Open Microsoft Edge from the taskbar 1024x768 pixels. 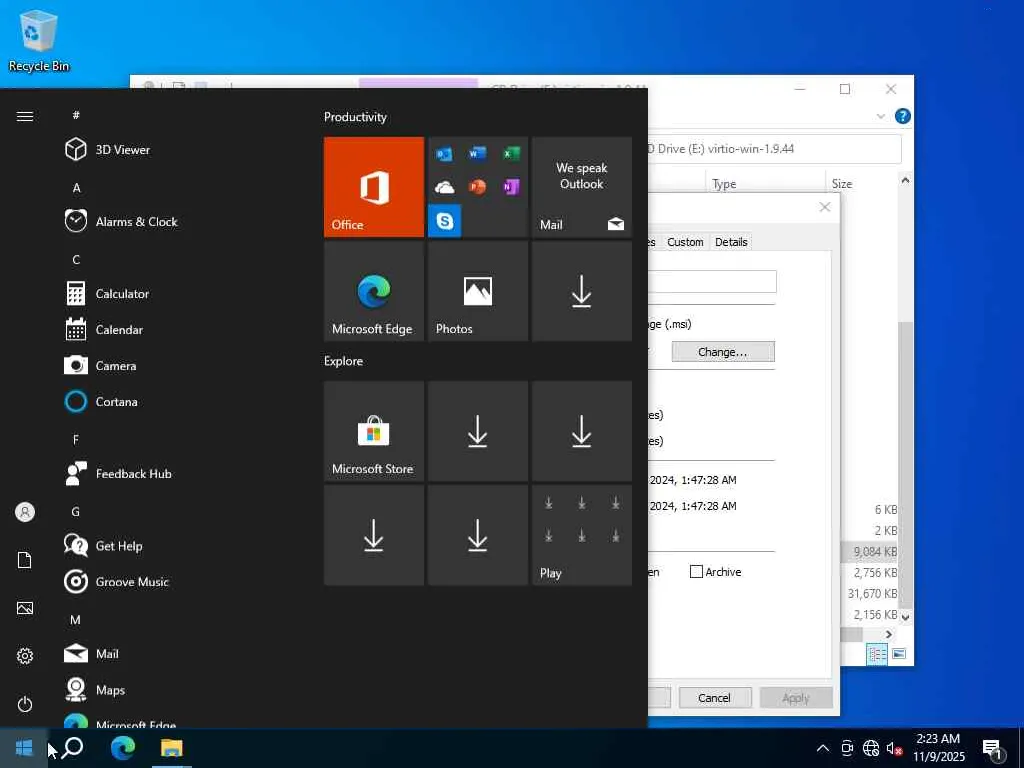122,748
